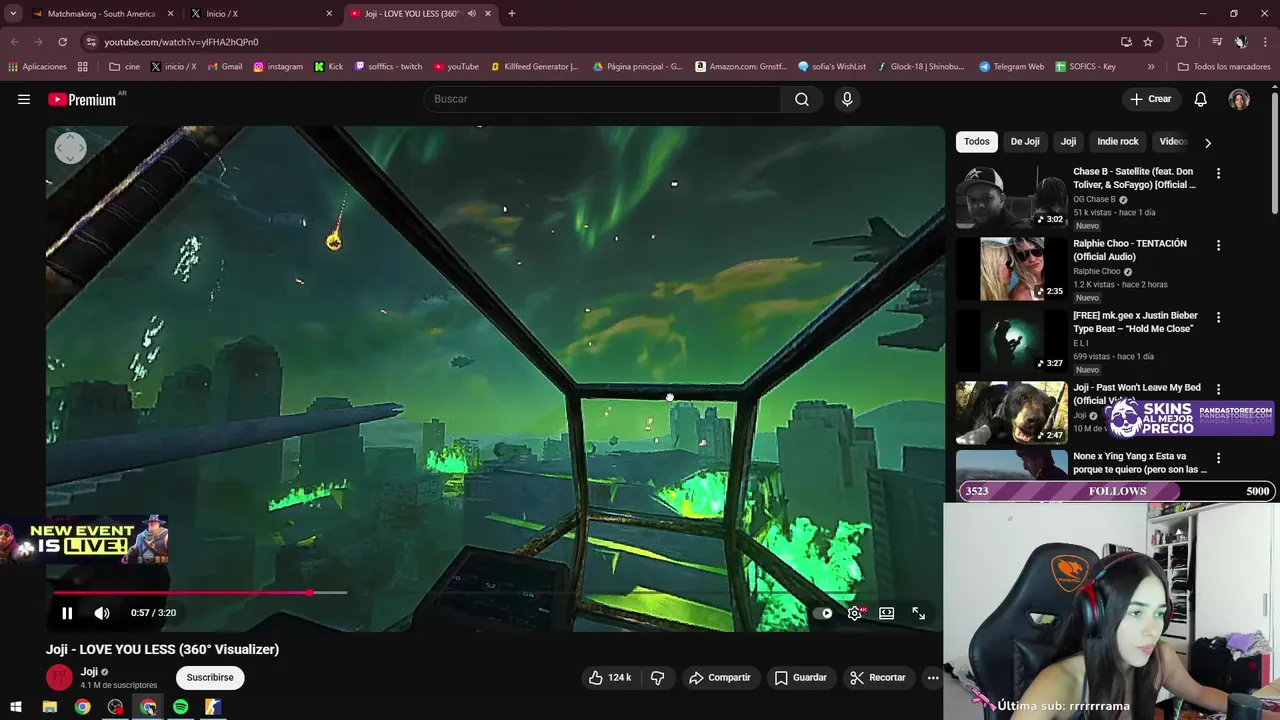Open the cine bookmarks folder
Viewport: 1280px width, 720px height.
pos(124,67)
